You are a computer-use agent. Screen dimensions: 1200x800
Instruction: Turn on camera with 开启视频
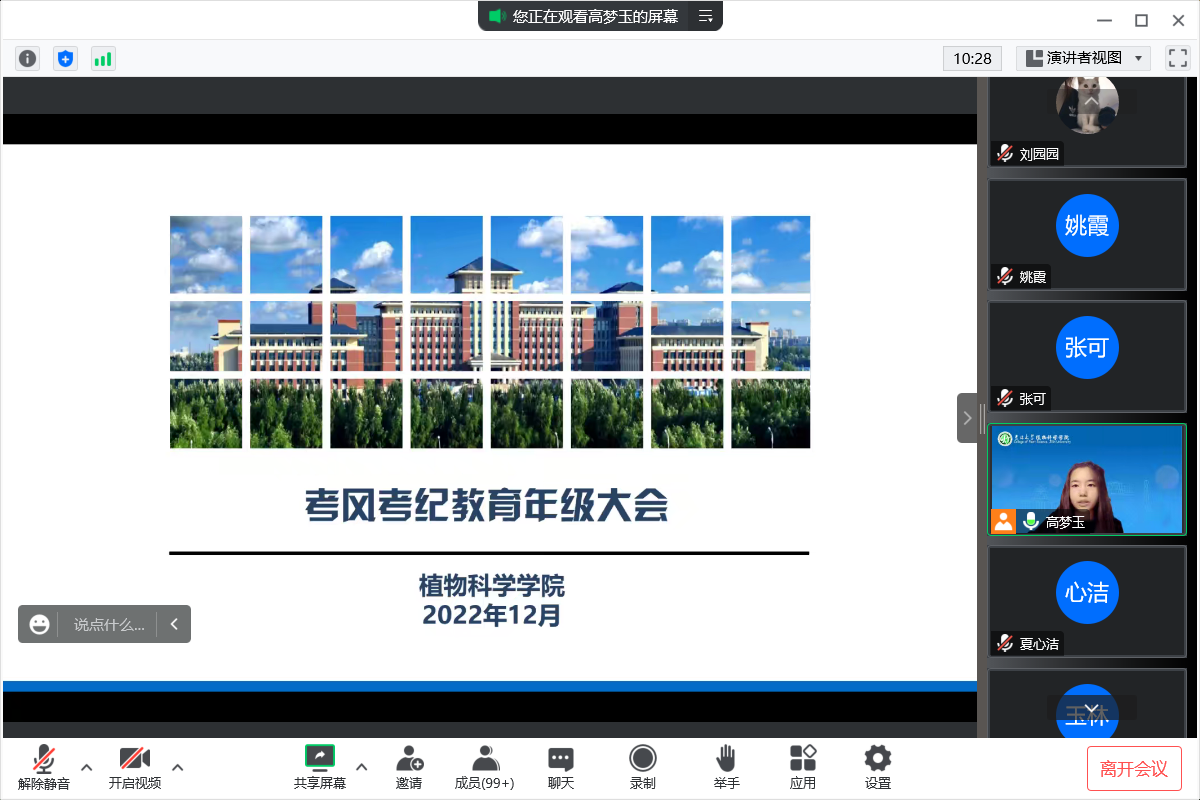[135, 767]
